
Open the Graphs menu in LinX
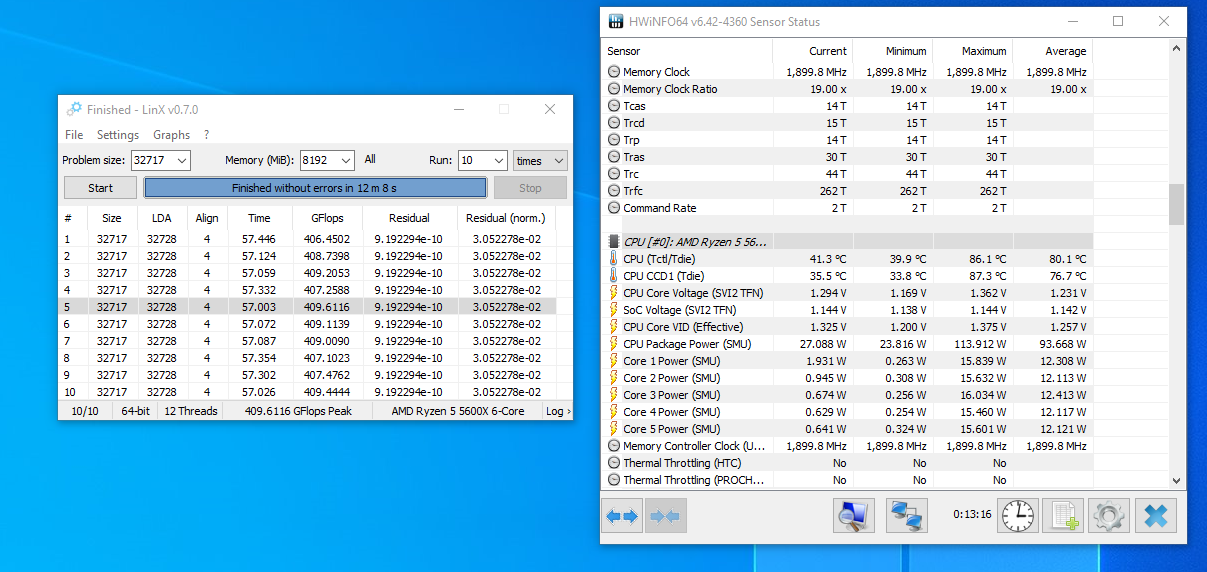pyautogui.click(x=171, y=135)
